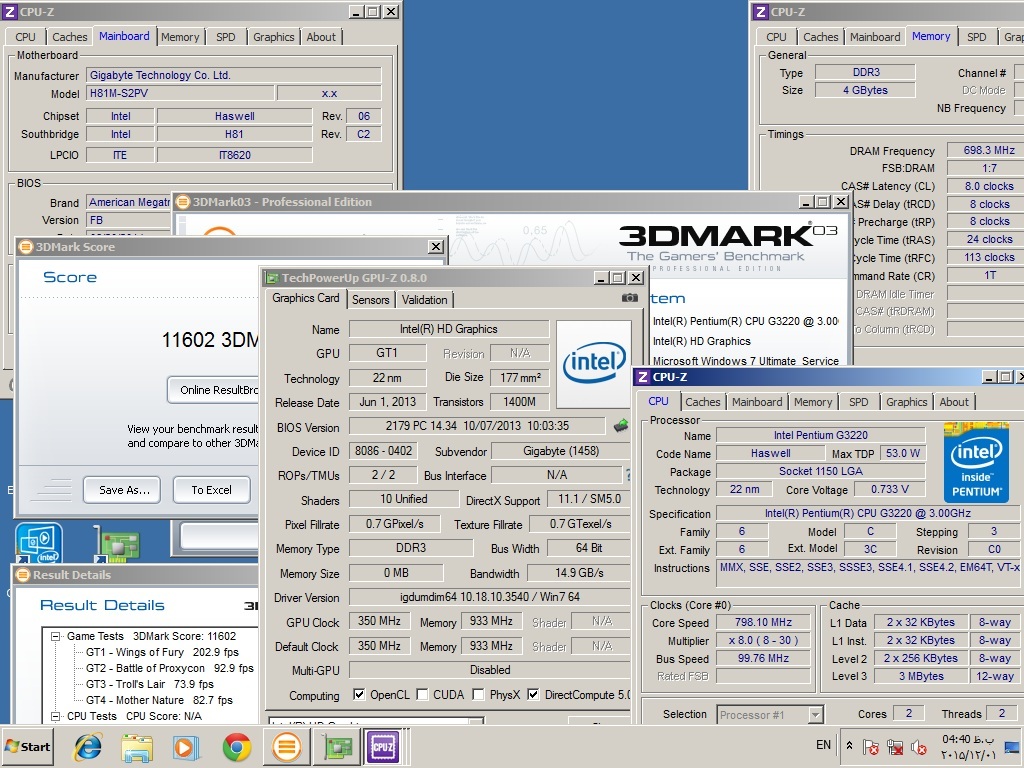This screenshot has width=1024, height=768.
Task: Click the Result Details title bar icon
Action: (24, 575)
